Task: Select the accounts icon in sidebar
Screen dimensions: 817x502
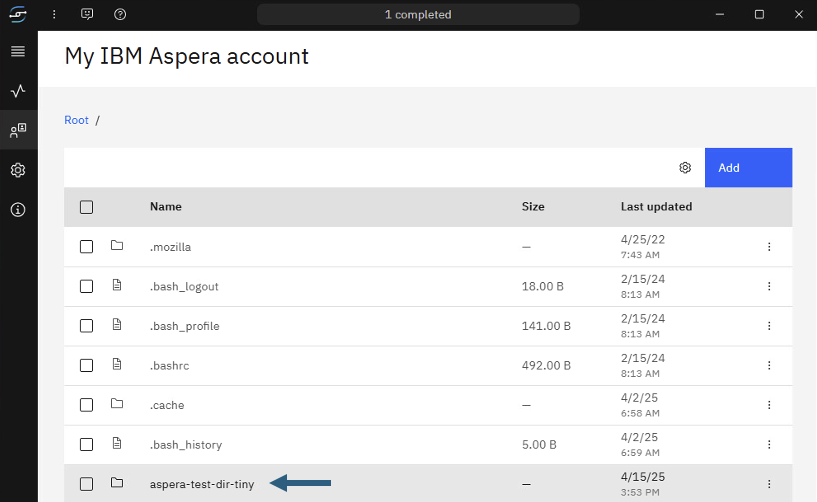Action: pos(18,130)
